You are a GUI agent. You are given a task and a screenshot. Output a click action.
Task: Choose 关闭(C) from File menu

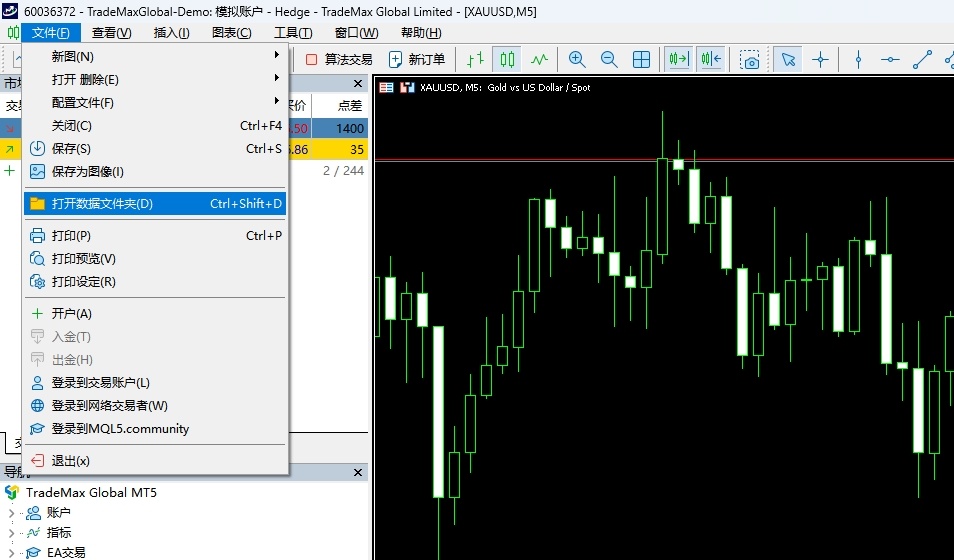click(x=155, y=126)
